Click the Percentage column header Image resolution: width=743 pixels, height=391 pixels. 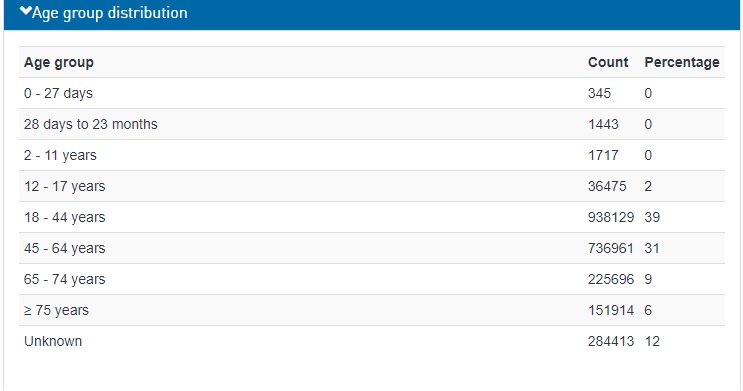coord(682,62)
